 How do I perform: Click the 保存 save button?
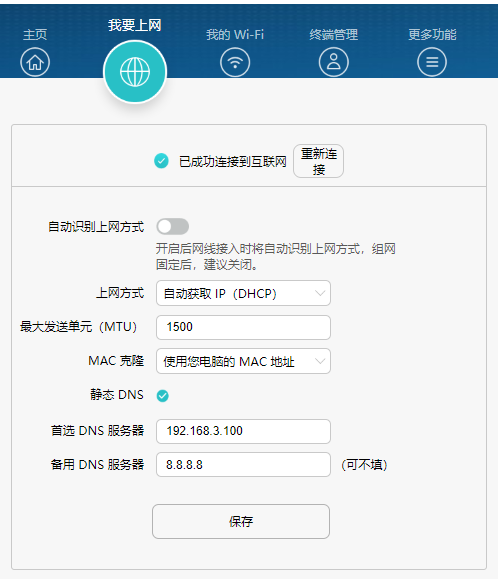[x=241, y=521]
